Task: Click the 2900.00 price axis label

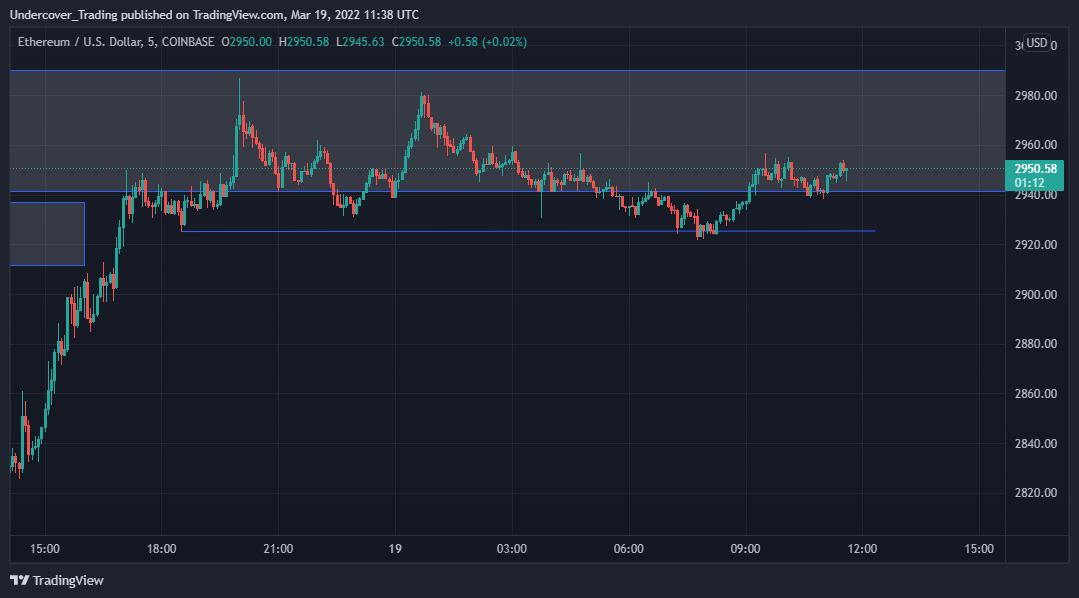Action: 1036,295
